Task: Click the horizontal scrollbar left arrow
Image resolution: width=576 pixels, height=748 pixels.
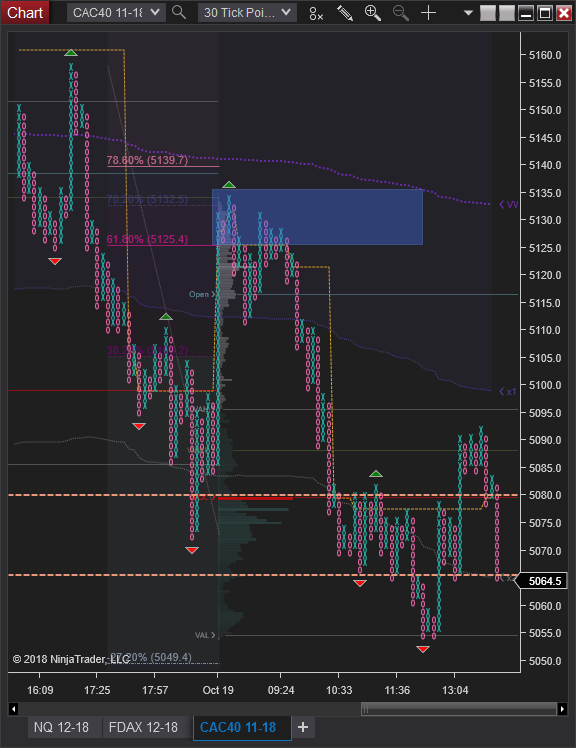Action: tap(13, 709)
